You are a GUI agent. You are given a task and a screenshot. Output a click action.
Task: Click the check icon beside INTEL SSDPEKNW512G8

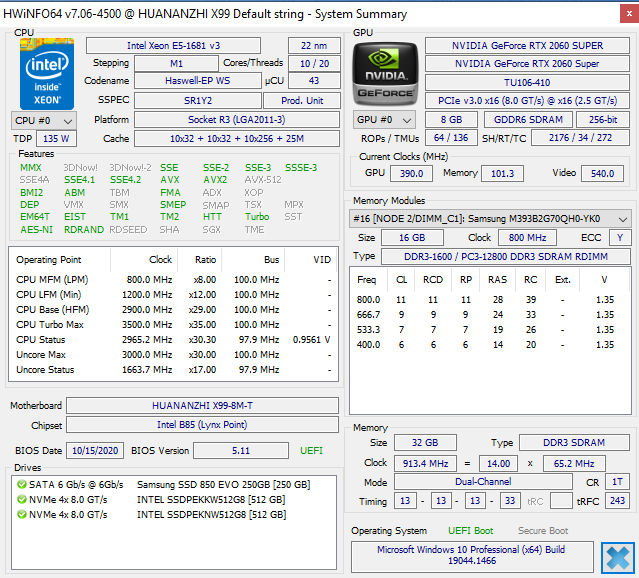pos(22,514)
